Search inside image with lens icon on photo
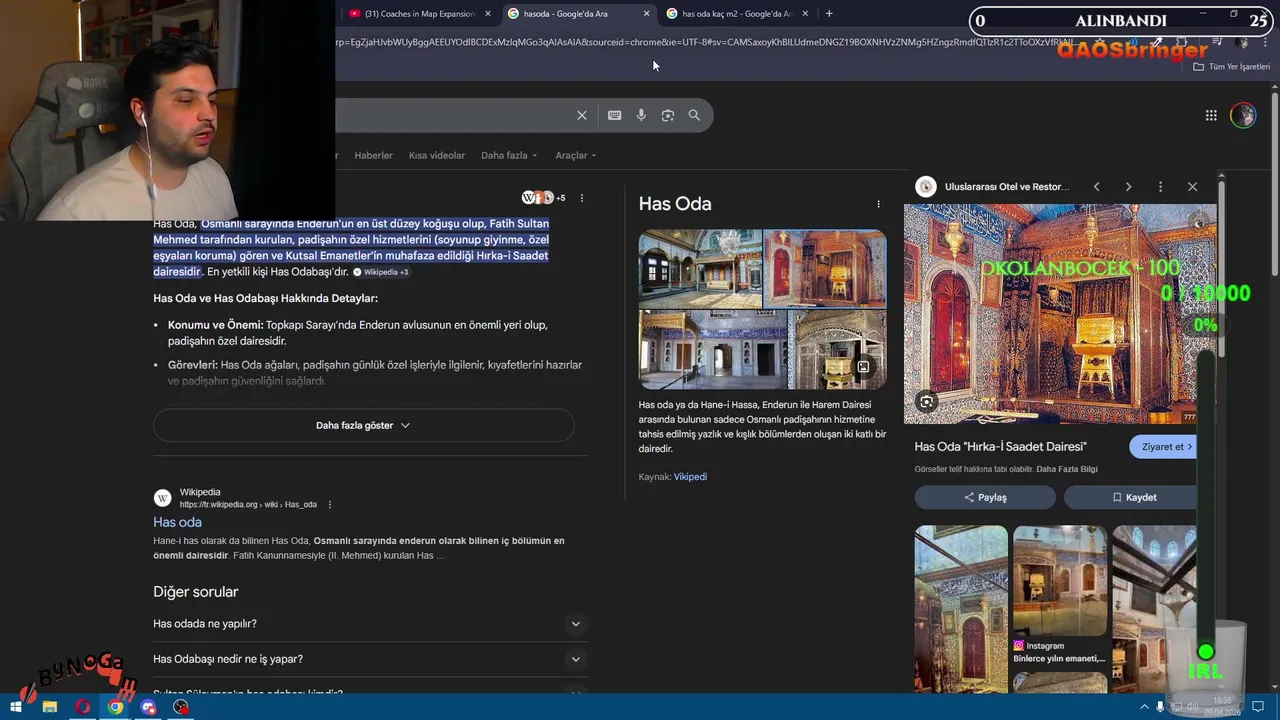The width and height of the screenshot is (1280, 720). (926, 402)
